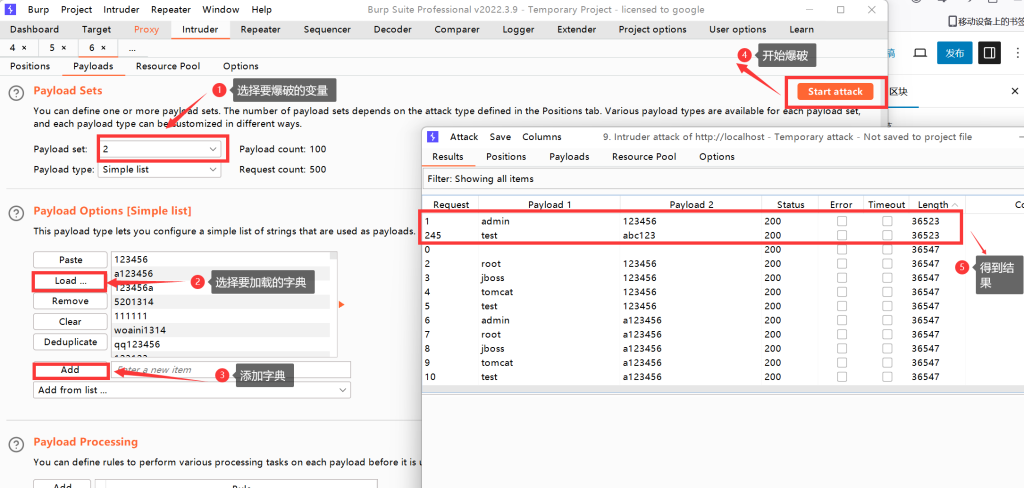
Task: Open the Burp menu
Action: (x=39, y=10)
